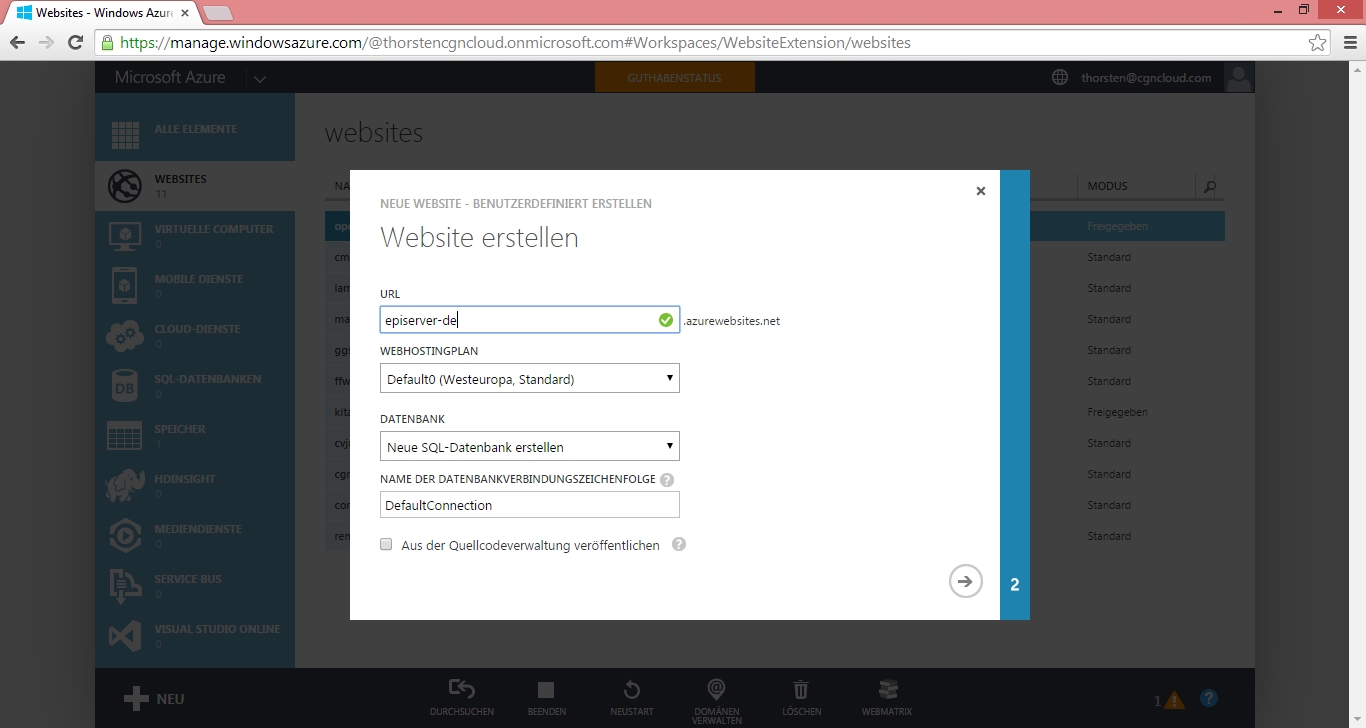Click the next arrow button in dialog
The image size is (1366, 728).
[x=965, y=581]
